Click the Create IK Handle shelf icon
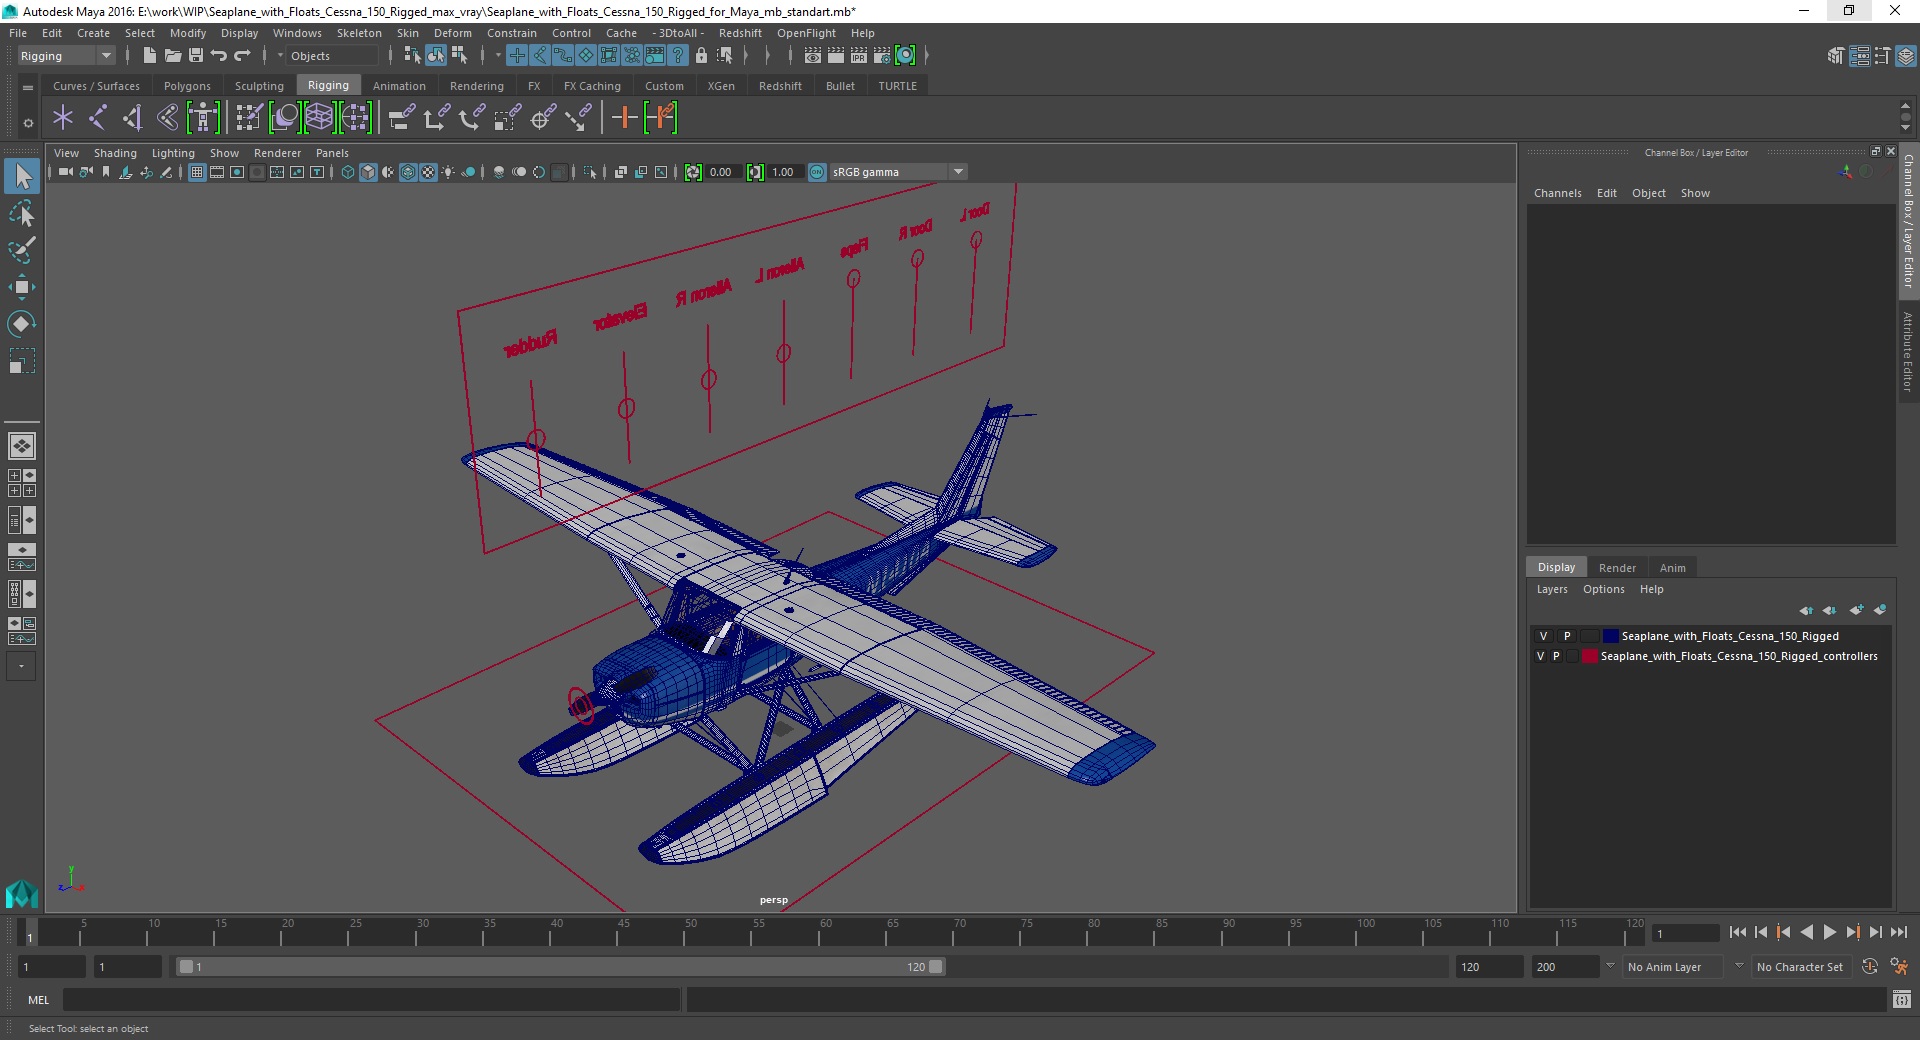This screenshot has width=1920, height=1040. tap(132, 118)
